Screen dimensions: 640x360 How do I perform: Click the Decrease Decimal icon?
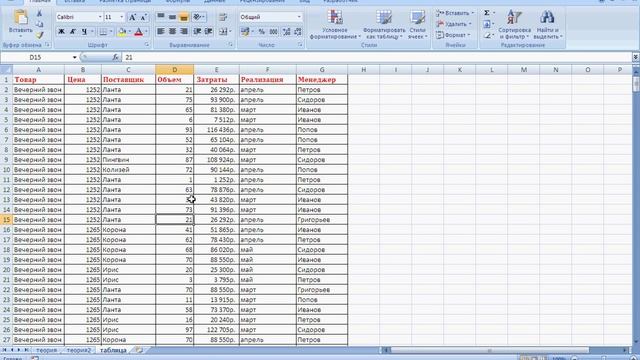(x=298, y=31)
